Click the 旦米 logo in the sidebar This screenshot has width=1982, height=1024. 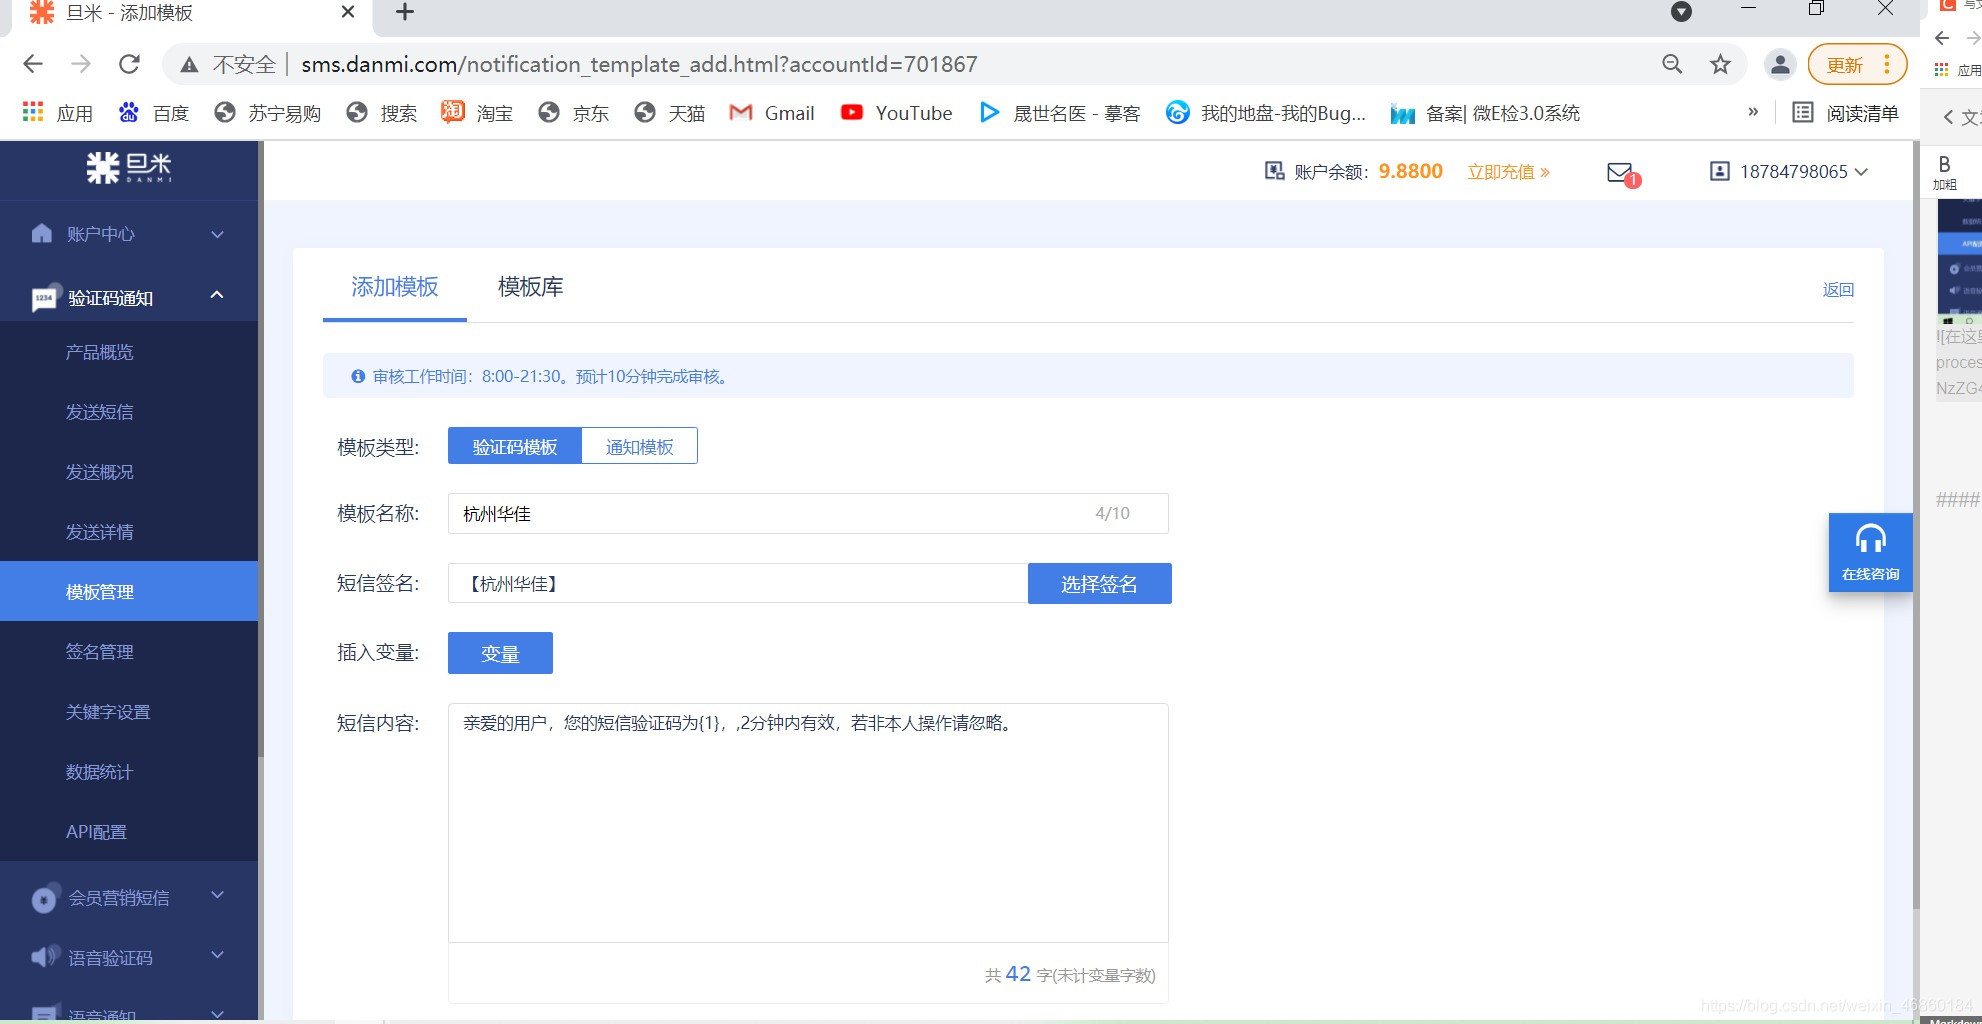128,168
